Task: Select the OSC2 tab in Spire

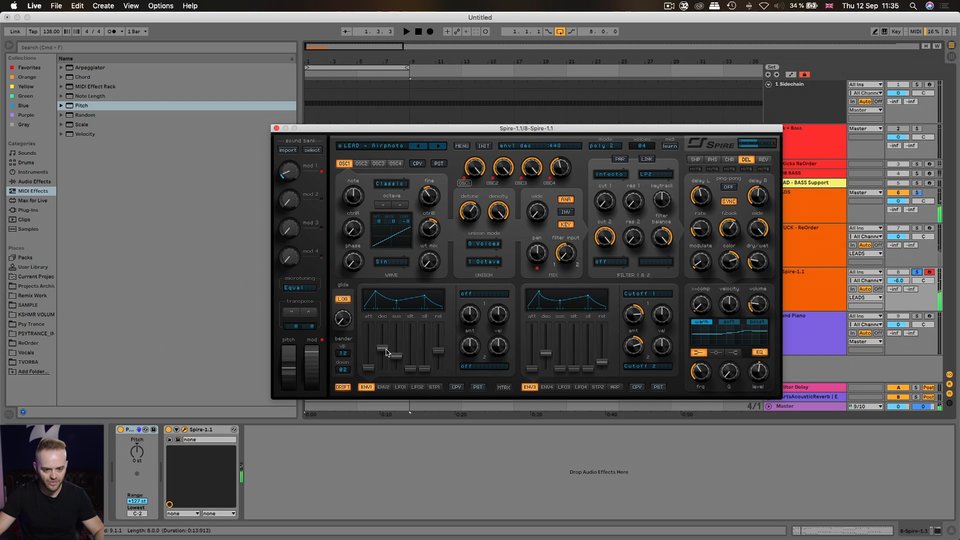Action: [361, 163]
